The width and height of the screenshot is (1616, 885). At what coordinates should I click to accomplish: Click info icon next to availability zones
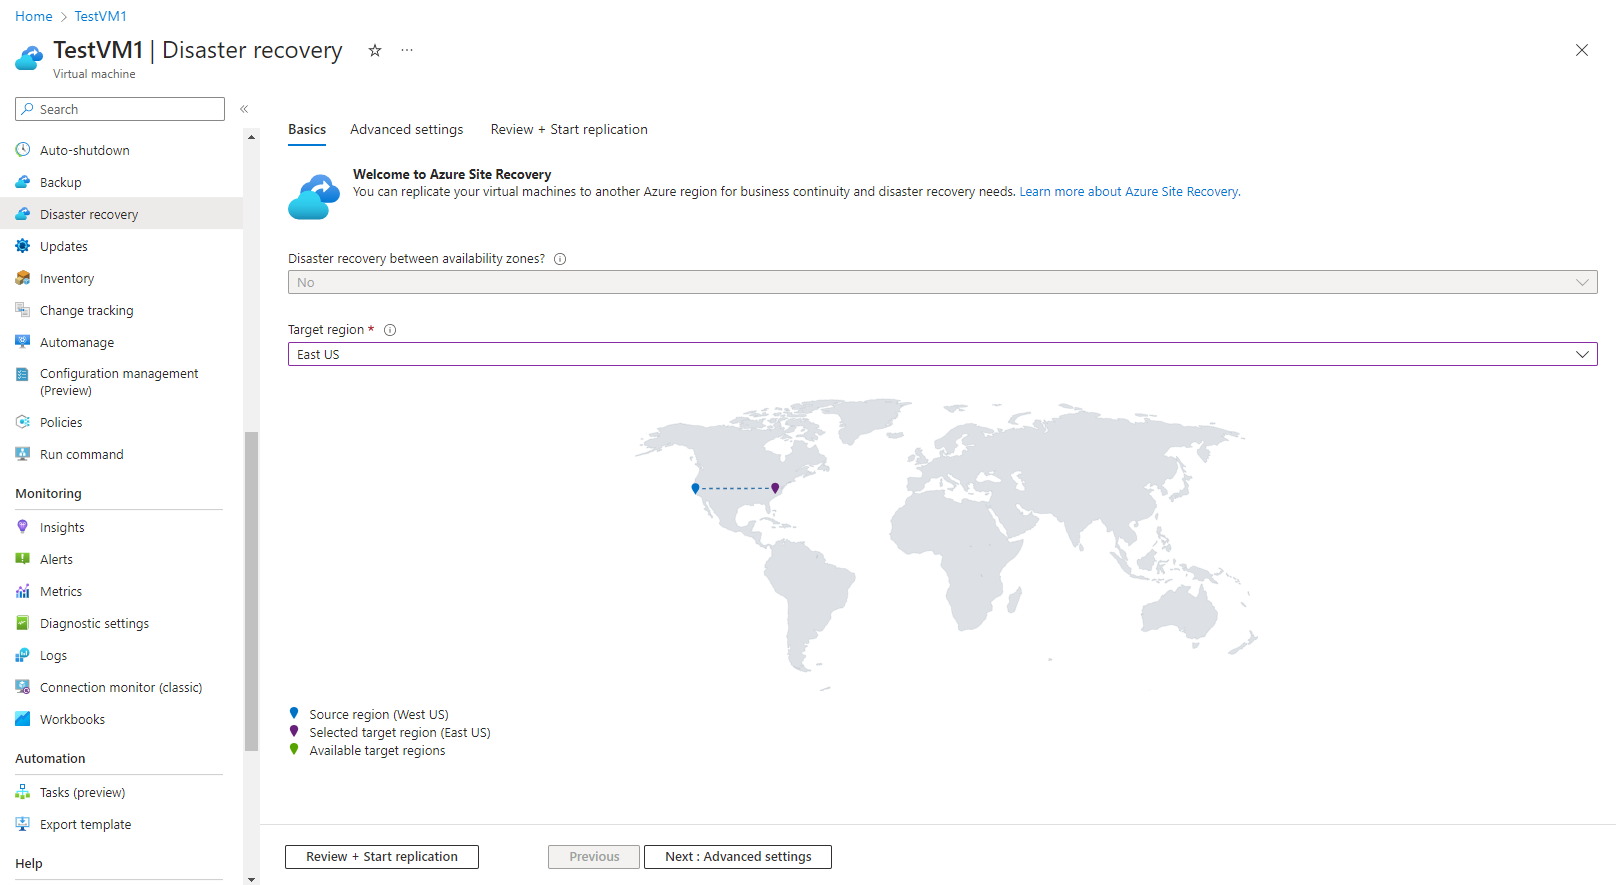click(560, 259)
